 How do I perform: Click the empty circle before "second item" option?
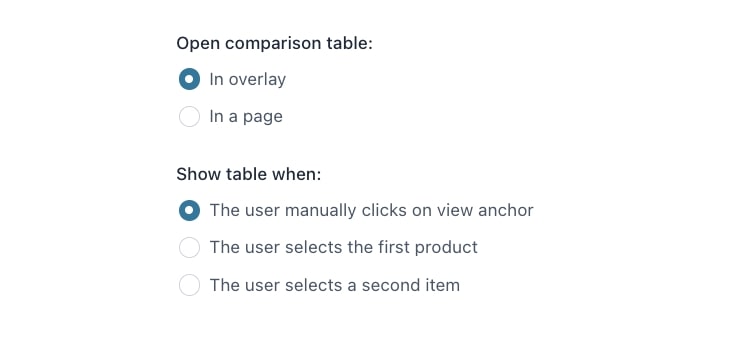[189, 285]
